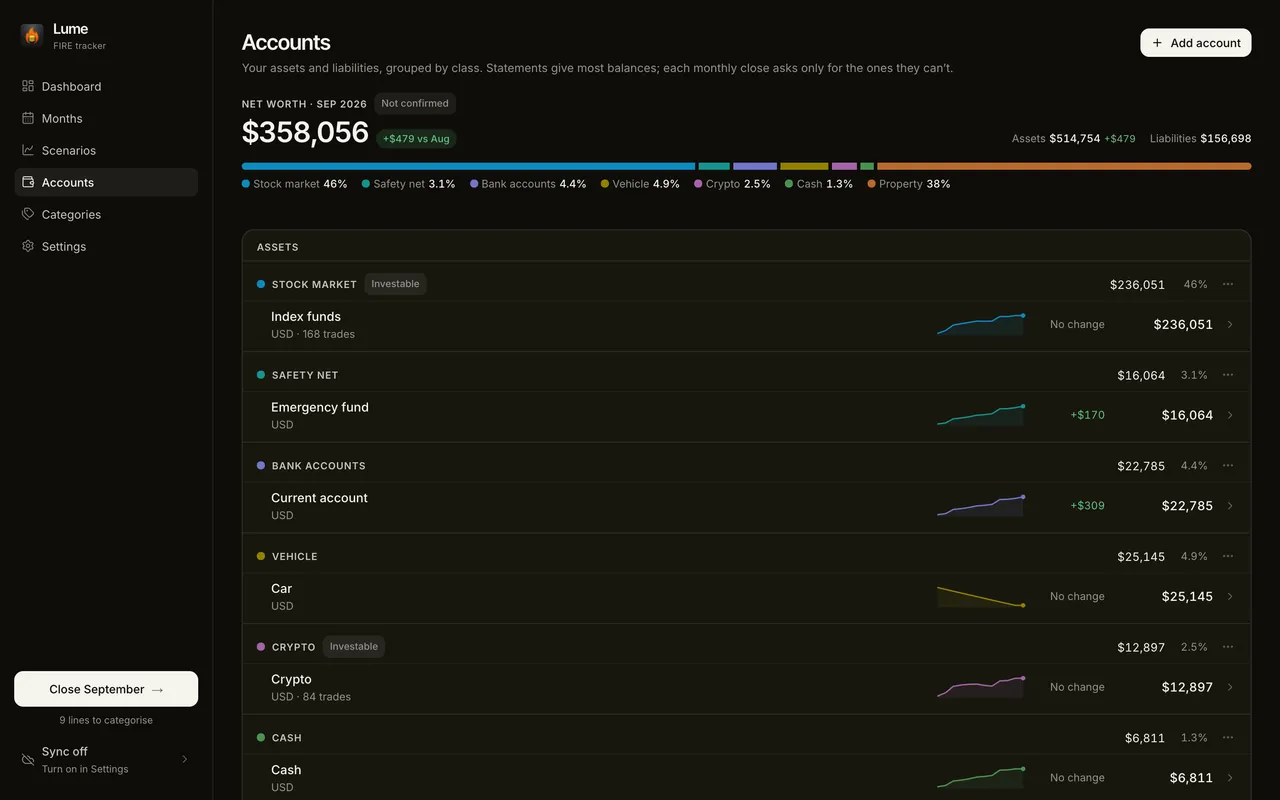
Task: Open the Vehicle group's three-dot menu
Action: point(1228,556)
